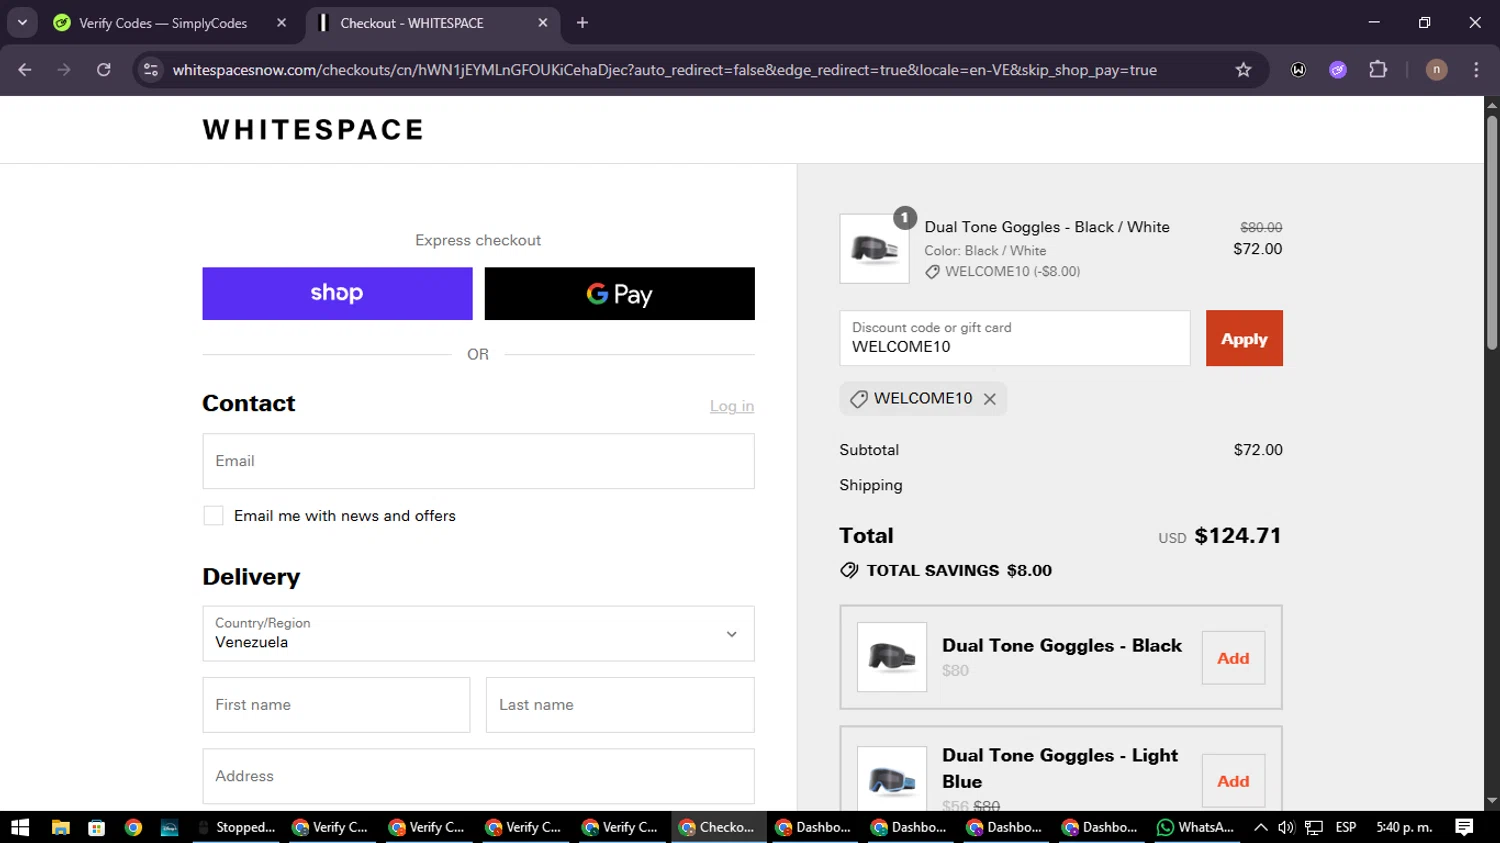The height and width of the screenshot is (843, 1500).
Task: Close the Verify Codes — SimplyCodes tab
Action: [281, 23]
